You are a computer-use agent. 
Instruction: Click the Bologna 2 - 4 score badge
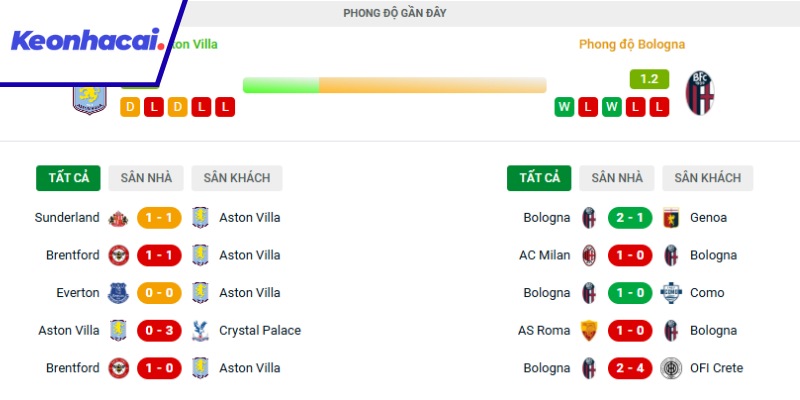(x=630, y=368)
